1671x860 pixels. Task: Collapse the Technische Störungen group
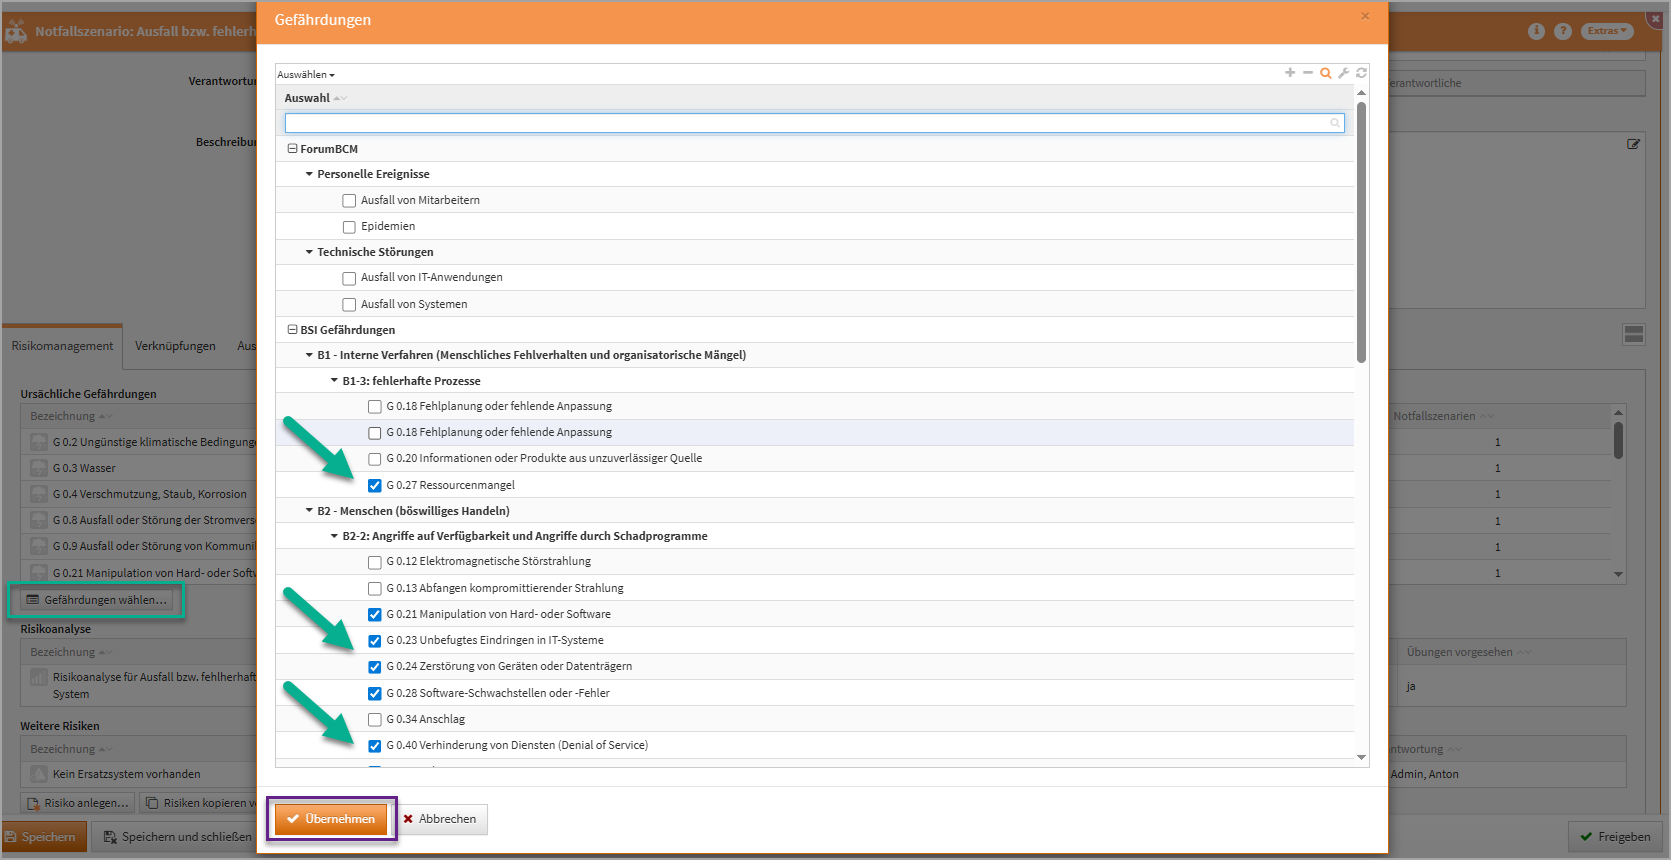[x=309, y=252]
